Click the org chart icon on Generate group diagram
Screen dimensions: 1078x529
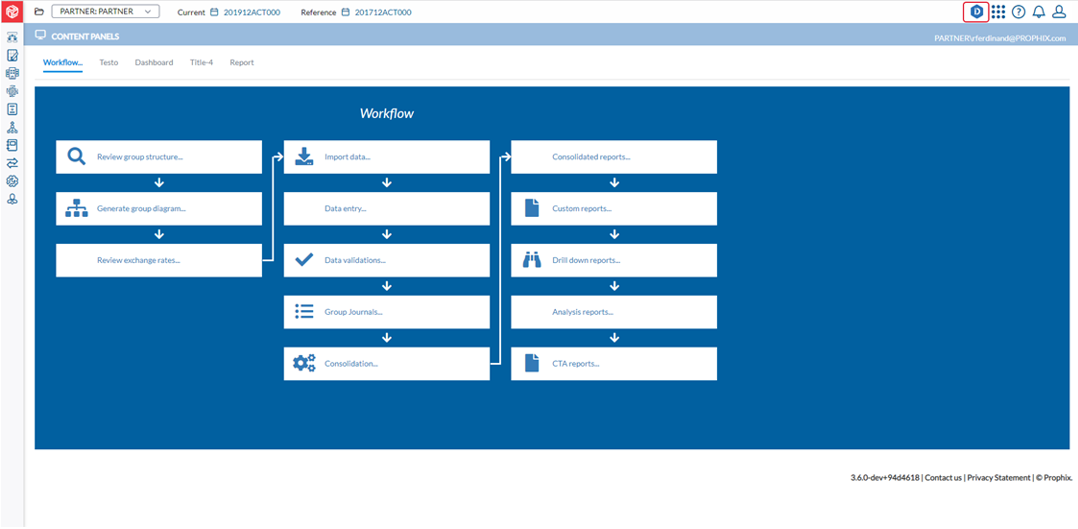[x=76, y=208]
